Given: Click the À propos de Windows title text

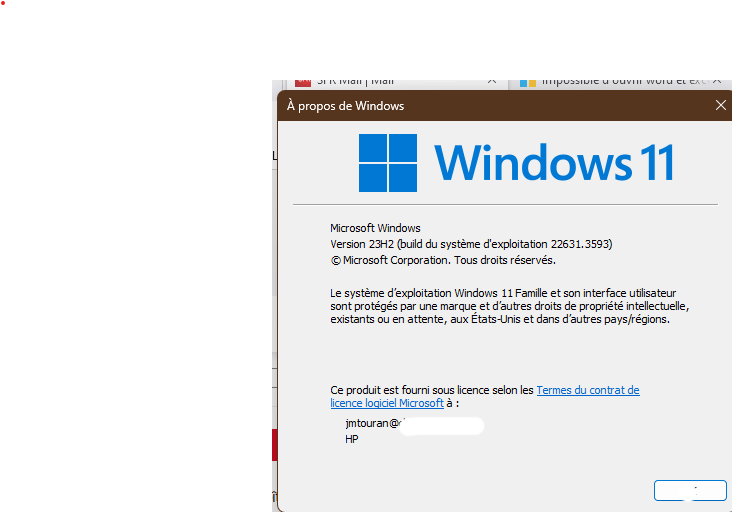Looking at the screenshot, I should tap(345, 106).
